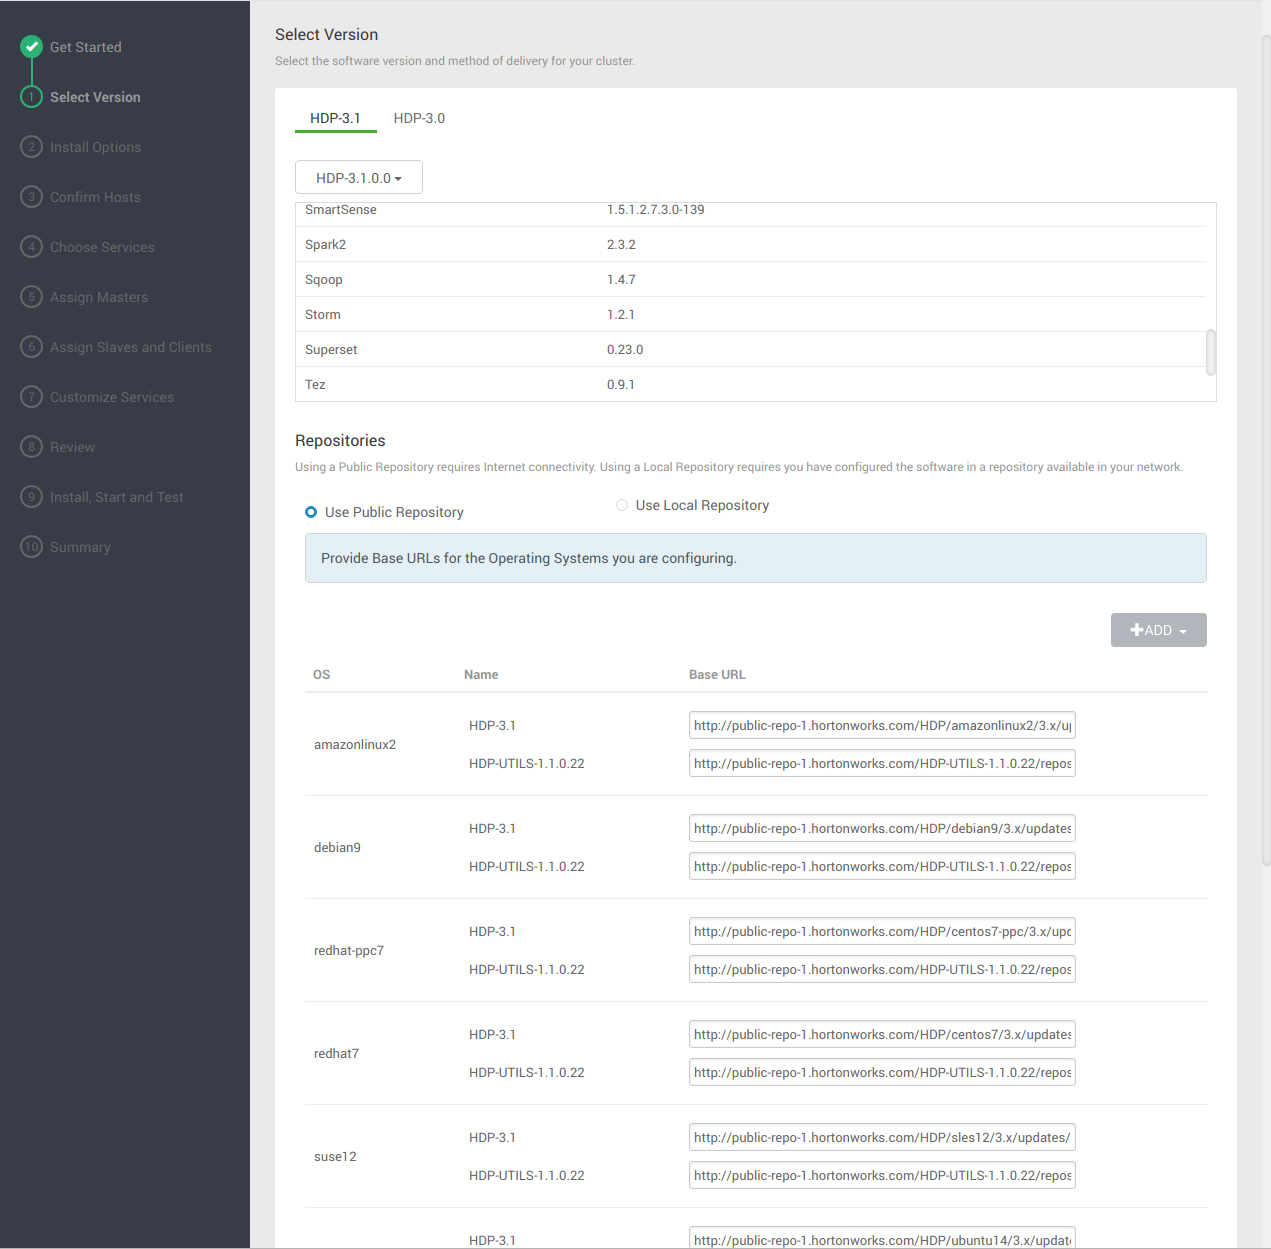This screenshot has height=1249, width=1271.
Task: Edit debian9 HDP-3.1 base URL field
Action: [x=882, y=828]
